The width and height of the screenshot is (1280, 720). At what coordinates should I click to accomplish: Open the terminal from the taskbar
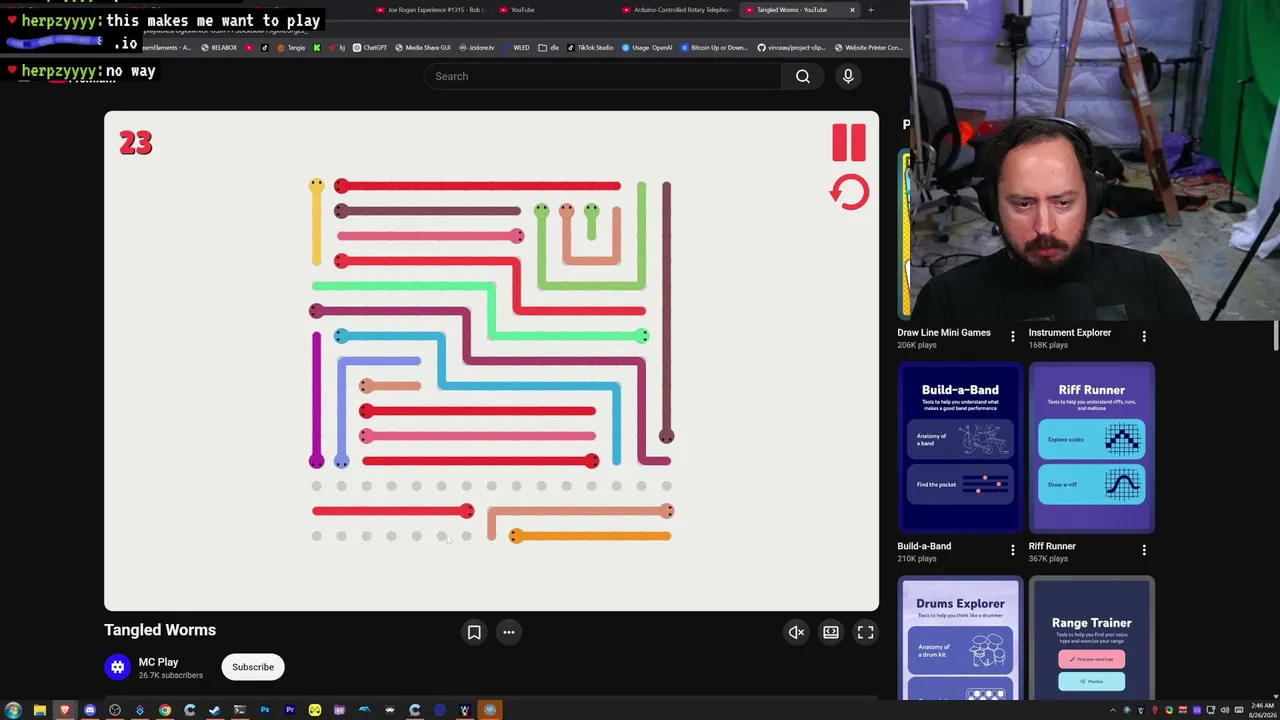[x=240, y=710]
